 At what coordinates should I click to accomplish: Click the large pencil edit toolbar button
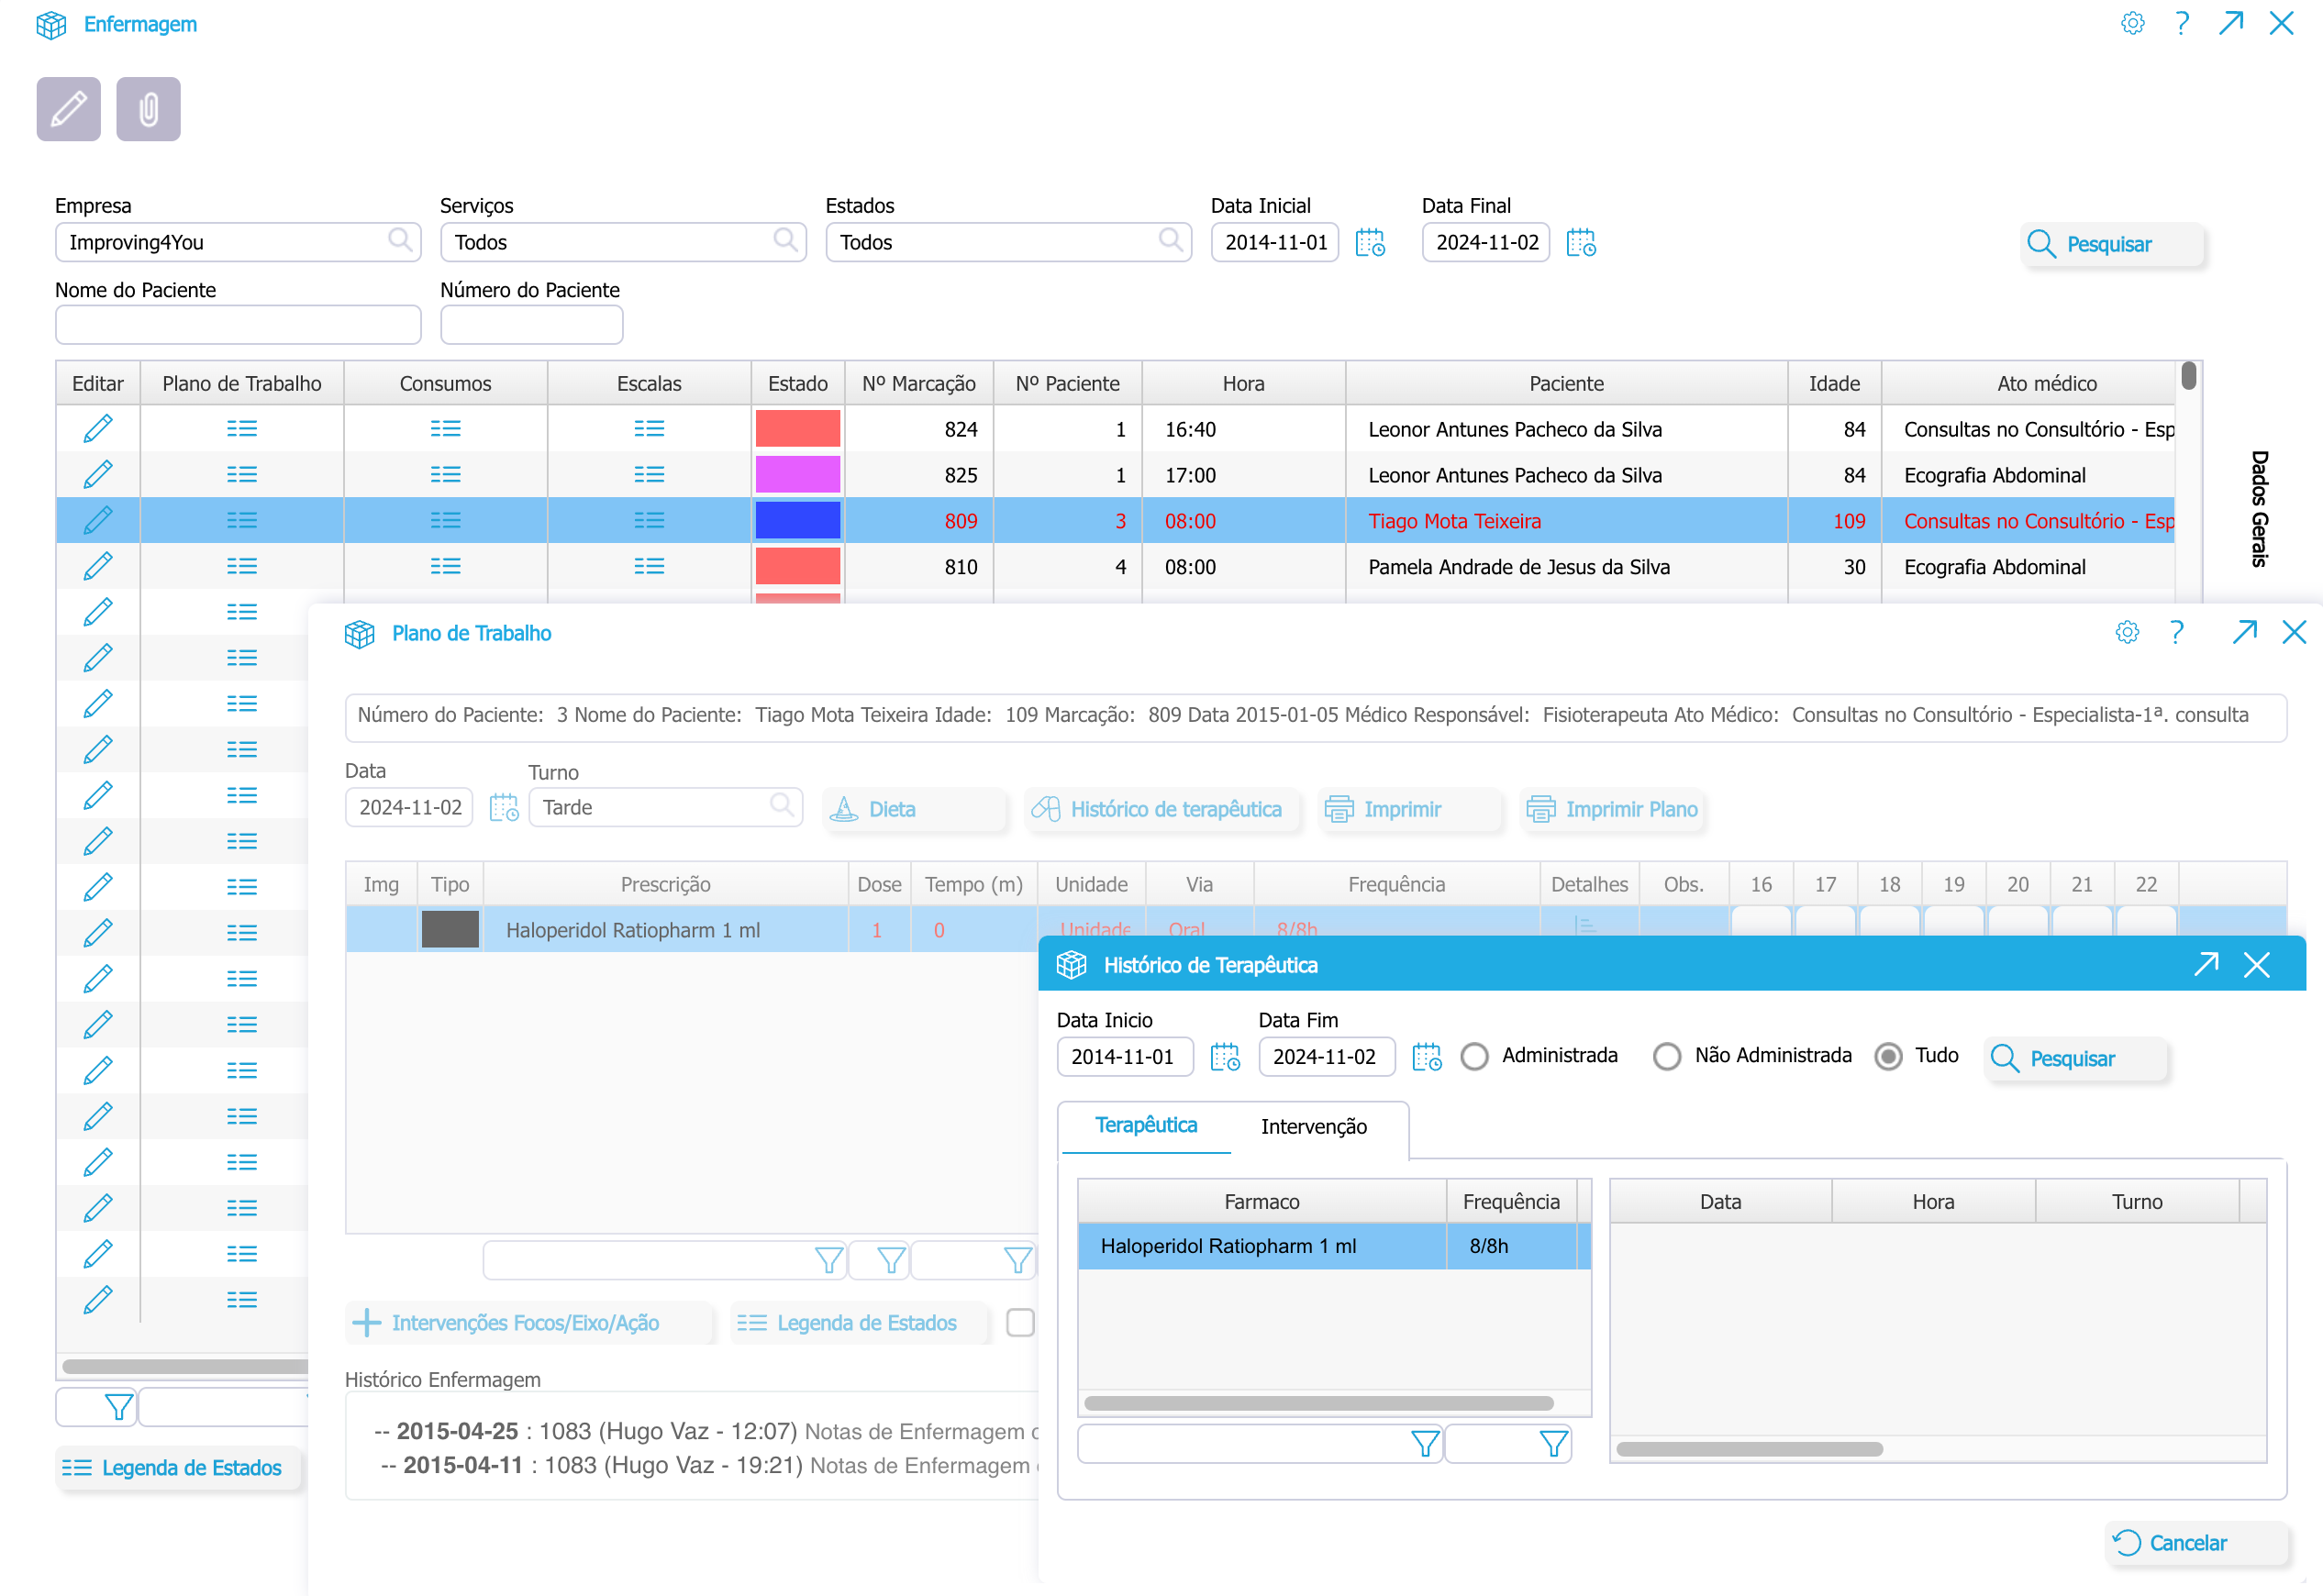(68, 109)
